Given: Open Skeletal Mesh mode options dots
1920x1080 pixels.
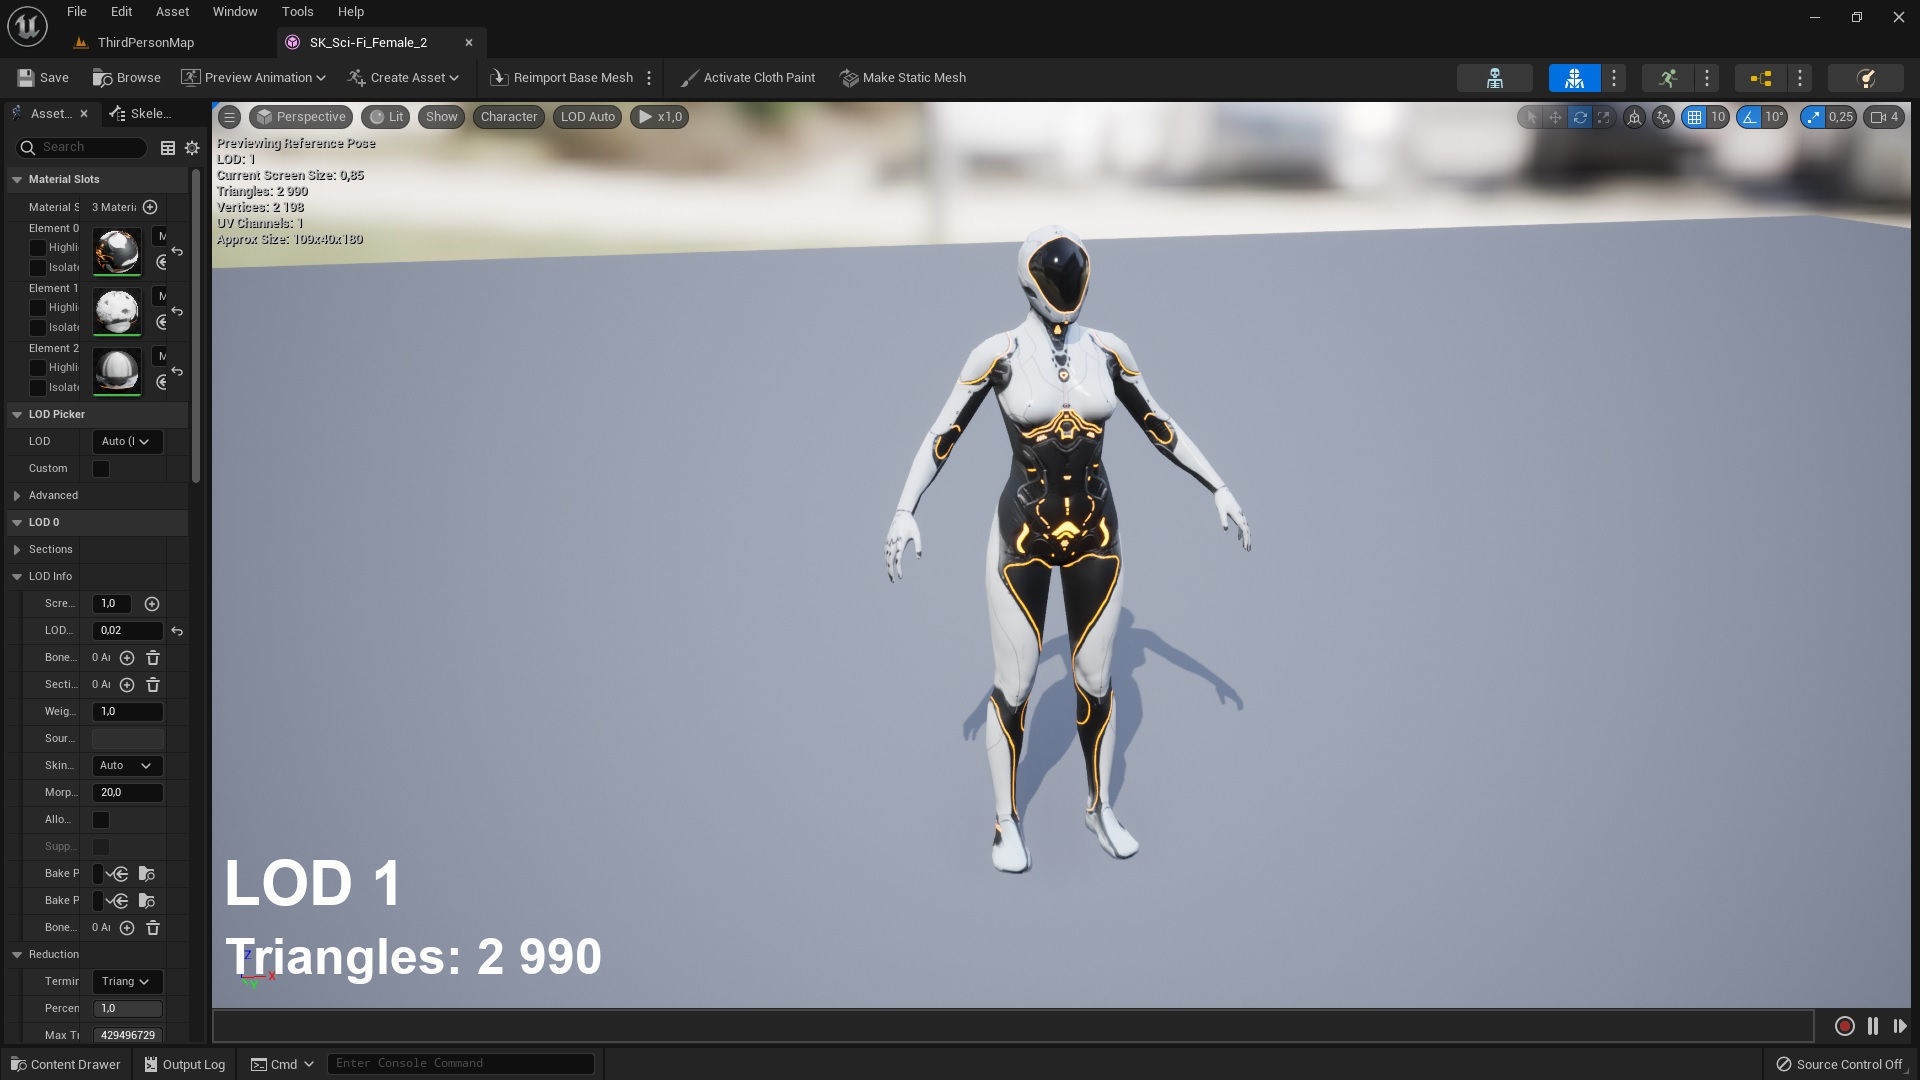Looking at the screenshot, I should [1614, 78].
